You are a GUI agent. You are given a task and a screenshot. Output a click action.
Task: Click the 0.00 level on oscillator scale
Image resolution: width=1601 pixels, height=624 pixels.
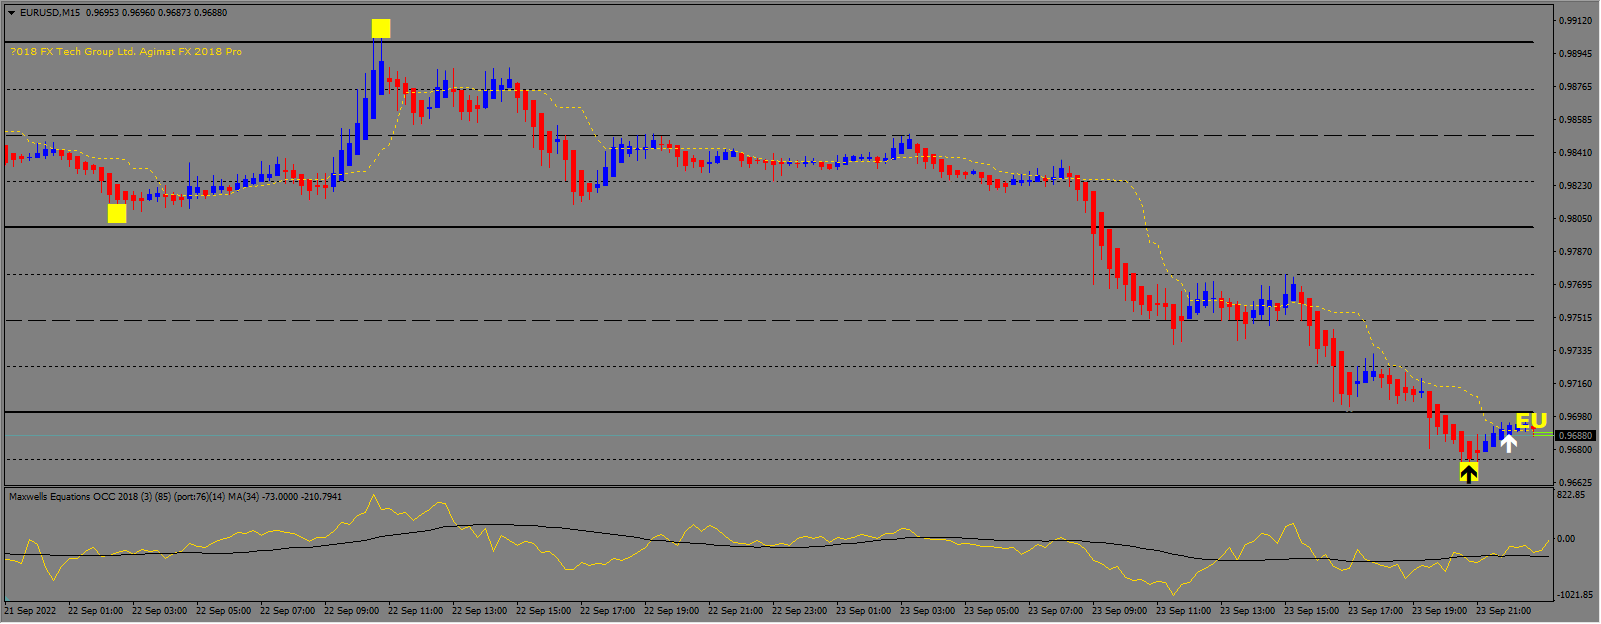click(x=1567, y=539)
